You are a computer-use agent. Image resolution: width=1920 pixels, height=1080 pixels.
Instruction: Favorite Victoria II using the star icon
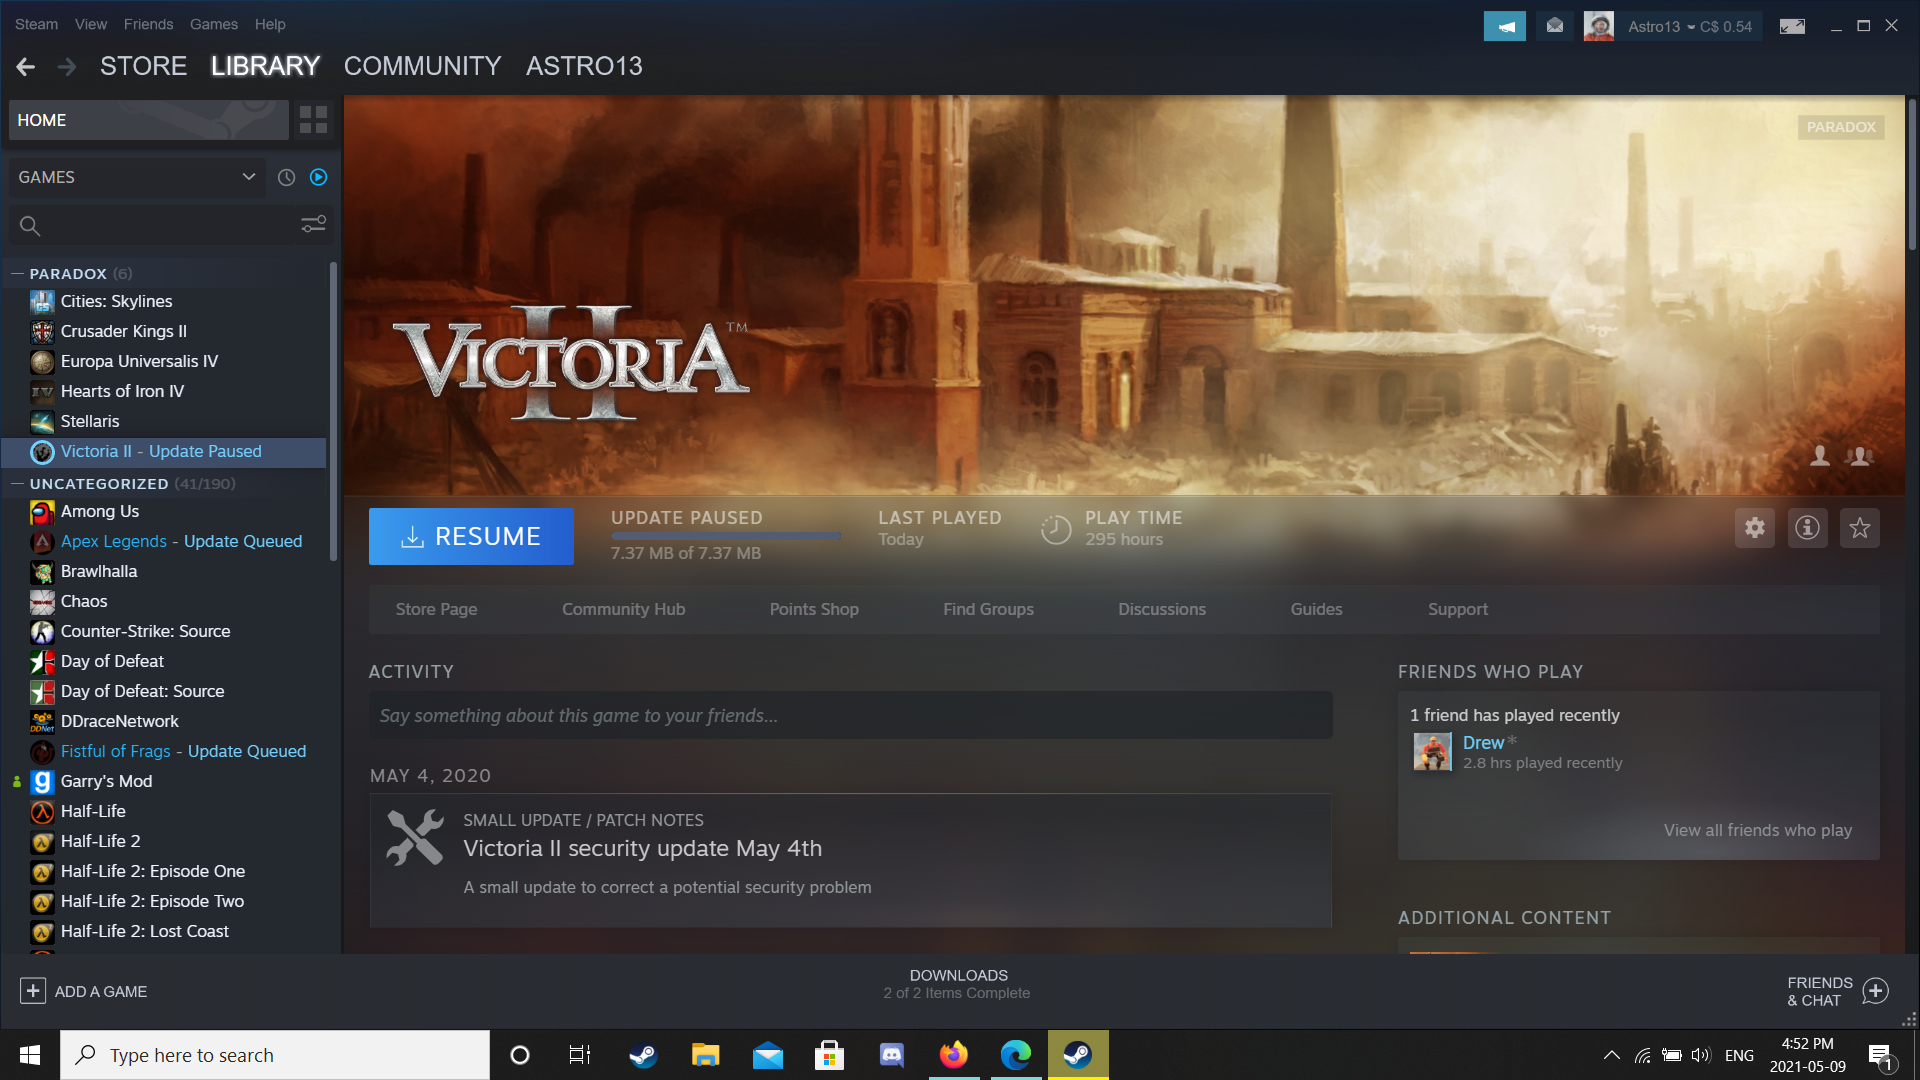pos(1860,528)
